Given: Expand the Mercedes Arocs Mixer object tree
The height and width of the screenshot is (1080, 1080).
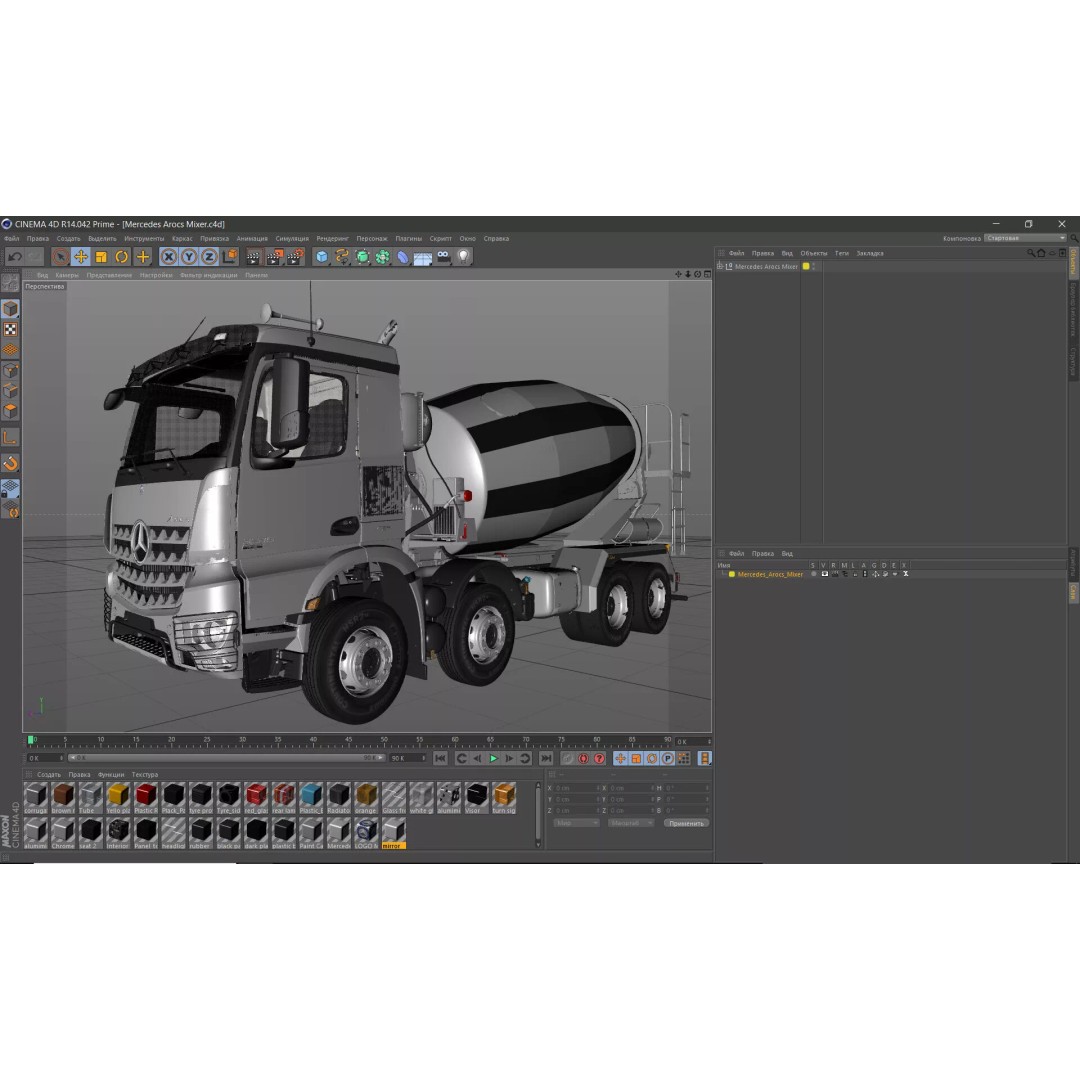Looking at the screenshot, I should pos(720,266).
